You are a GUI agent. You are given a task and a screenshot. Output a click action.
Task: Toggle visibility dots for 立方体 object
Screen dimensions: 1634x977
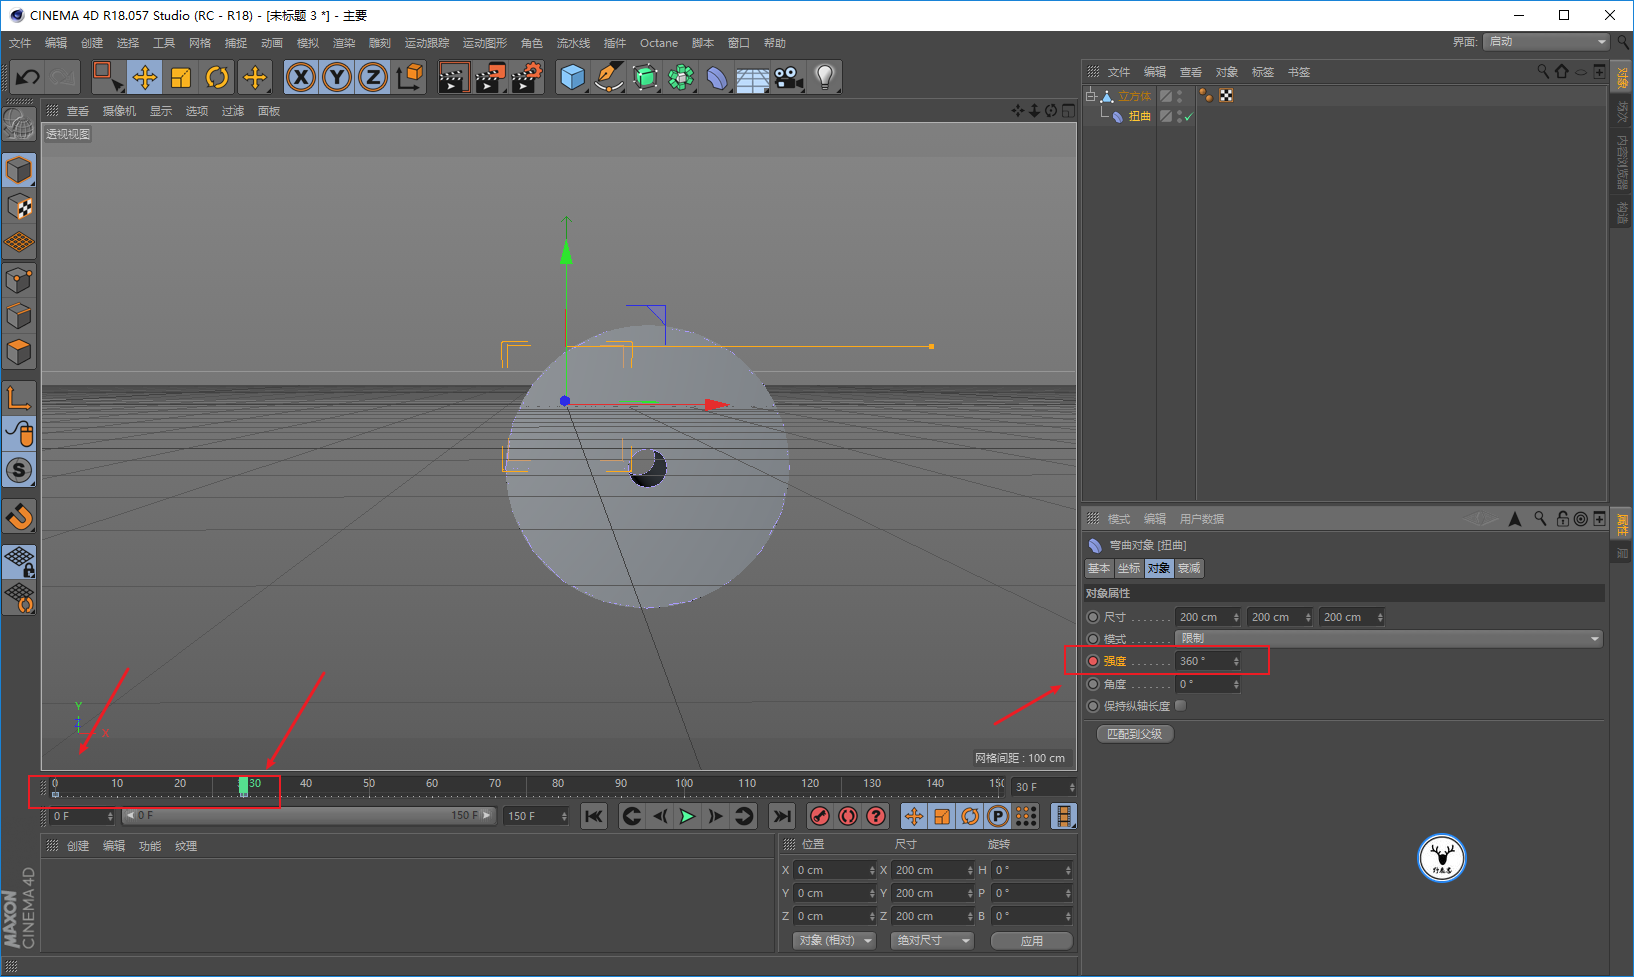1180,96
